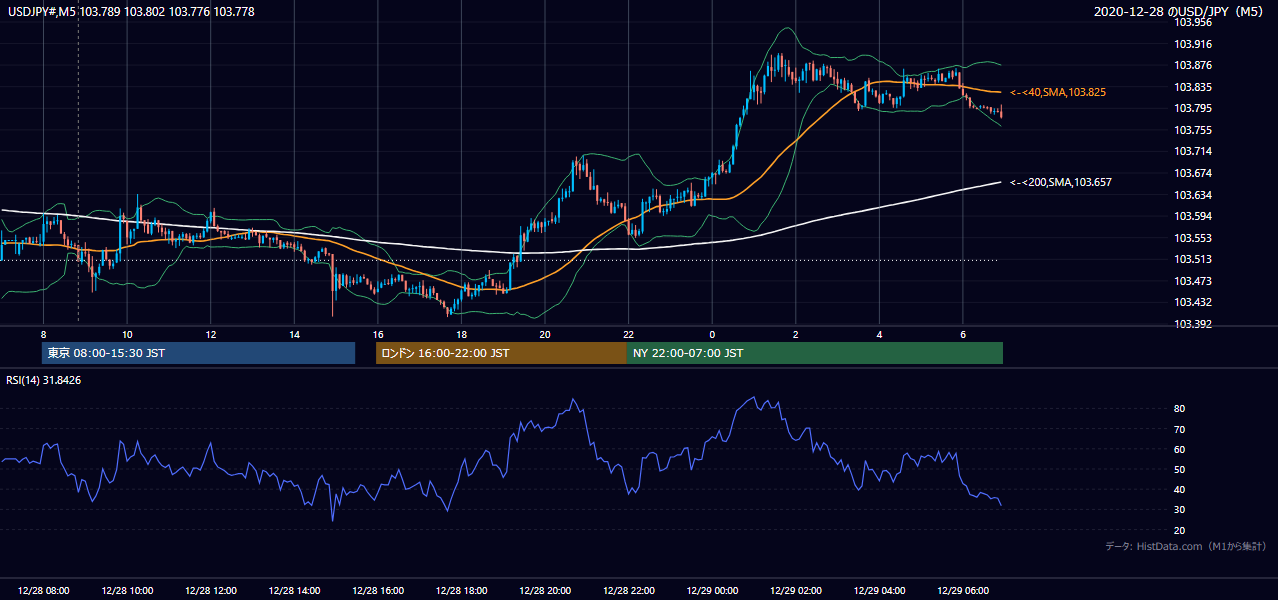Click the hour 18 tick under price chart
This screenshot has height=600, width=1278.
pyautogui.click(x=461, y=334)
